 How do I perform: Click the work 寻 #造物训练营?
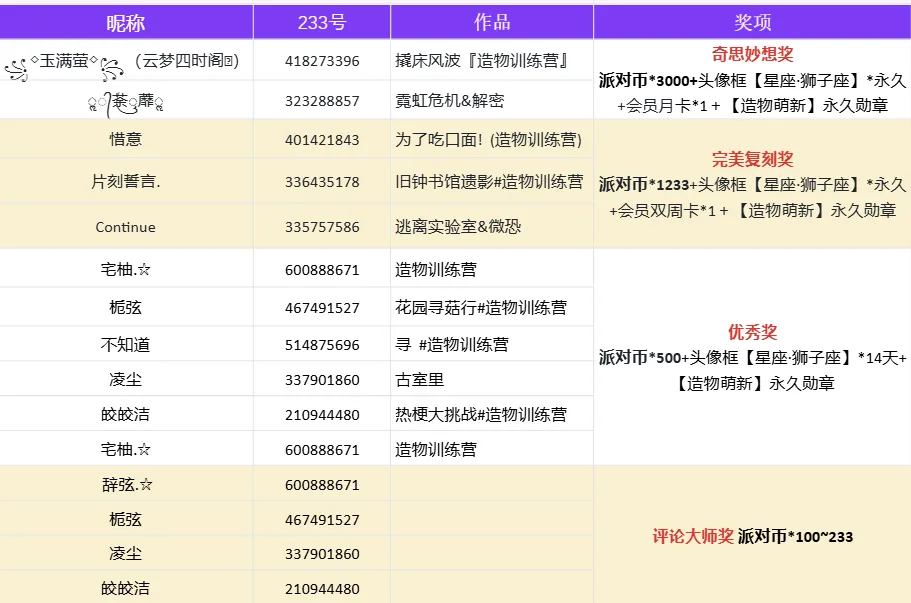click(452, 344)
